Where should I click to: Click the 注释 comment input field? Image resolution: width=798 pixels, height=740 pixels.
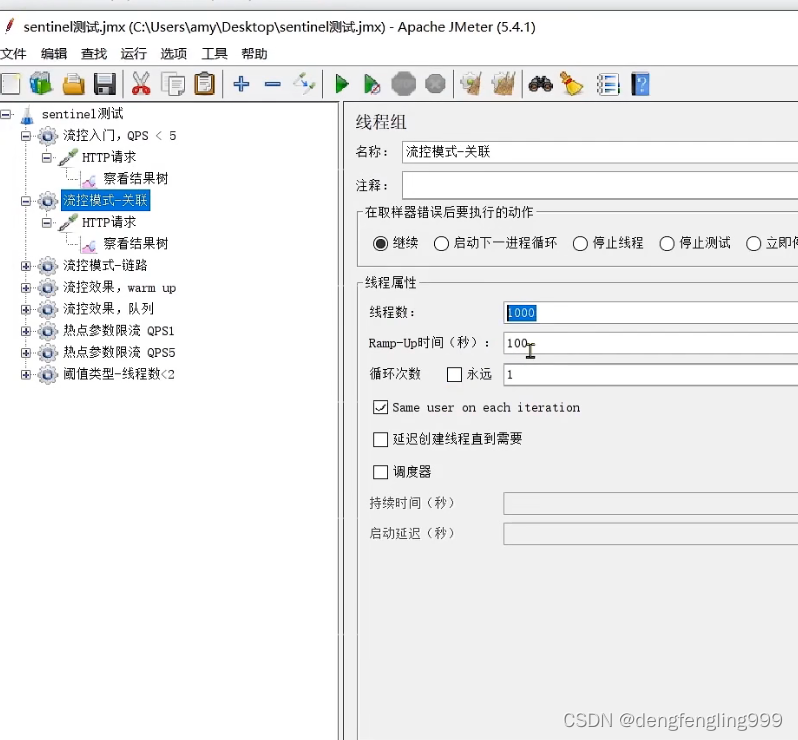[x=600, y=185]
